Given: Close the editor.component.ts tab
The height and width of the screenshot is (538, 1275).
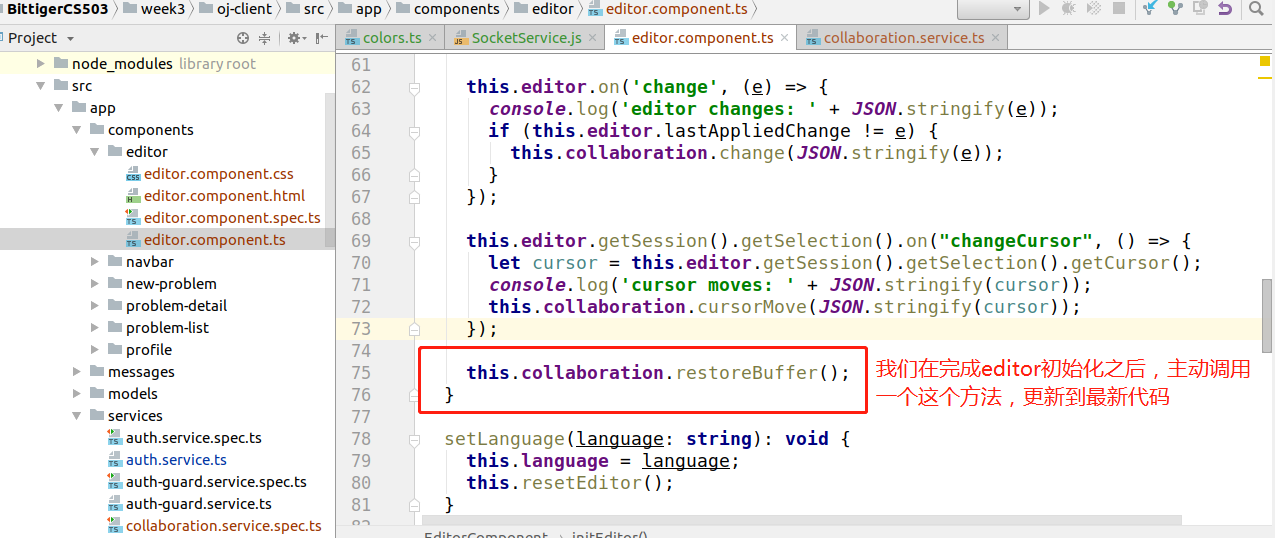Looking at the screenshot, I should [785, 38].
